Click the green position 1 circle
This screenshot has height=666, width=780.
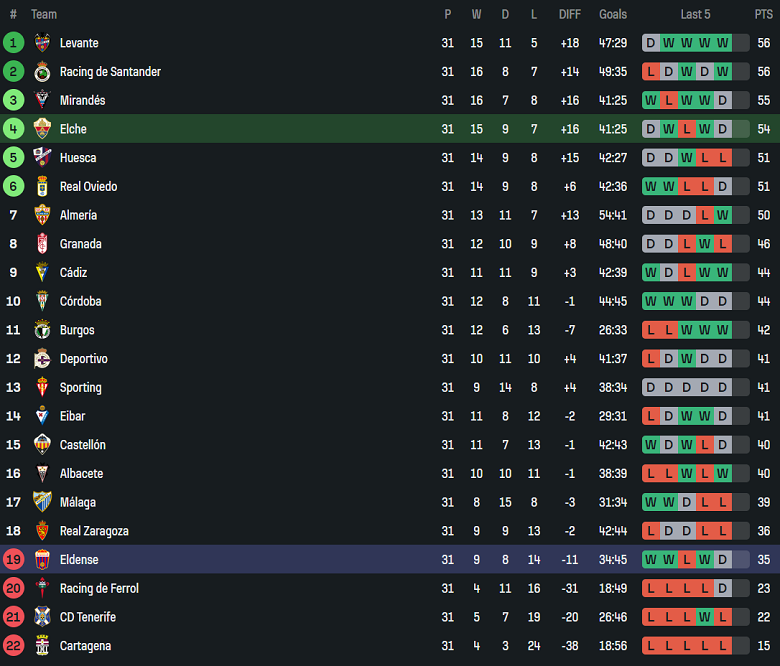[x=13, y=43]
